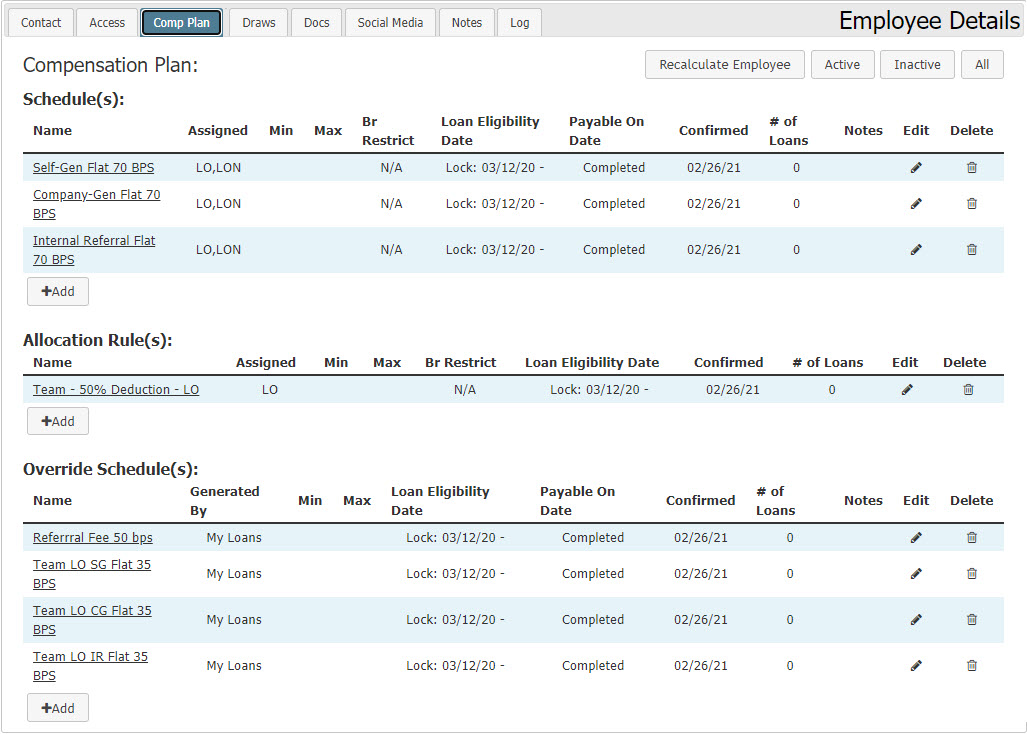Open the Referrral Fee 50 bps link
The height and width of the screenshot is (734, 1027).
coord(92,538)
